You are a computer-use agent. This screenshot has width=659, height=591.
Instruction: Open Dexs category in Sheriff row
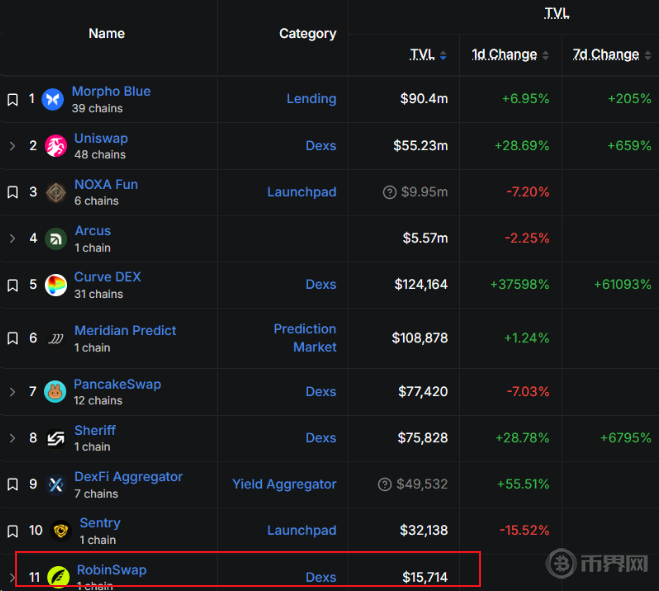point(321,438)
